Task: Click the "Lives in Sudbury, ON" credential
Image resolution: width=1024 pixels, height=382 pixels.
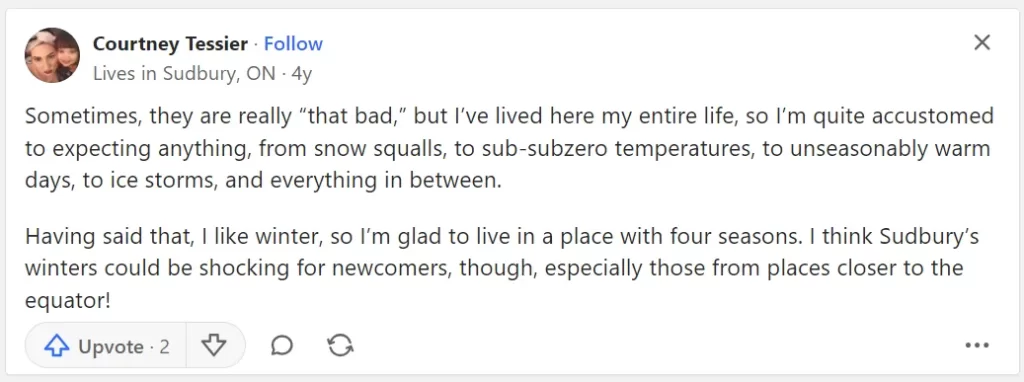Action: tap(184, 74)
